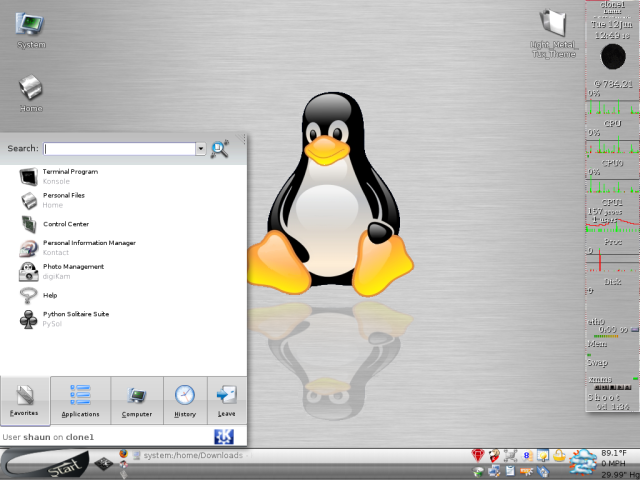Click the resize grip at menu corner
The width and height of the screenshot is (640, 480).
[x=241, y=139]
